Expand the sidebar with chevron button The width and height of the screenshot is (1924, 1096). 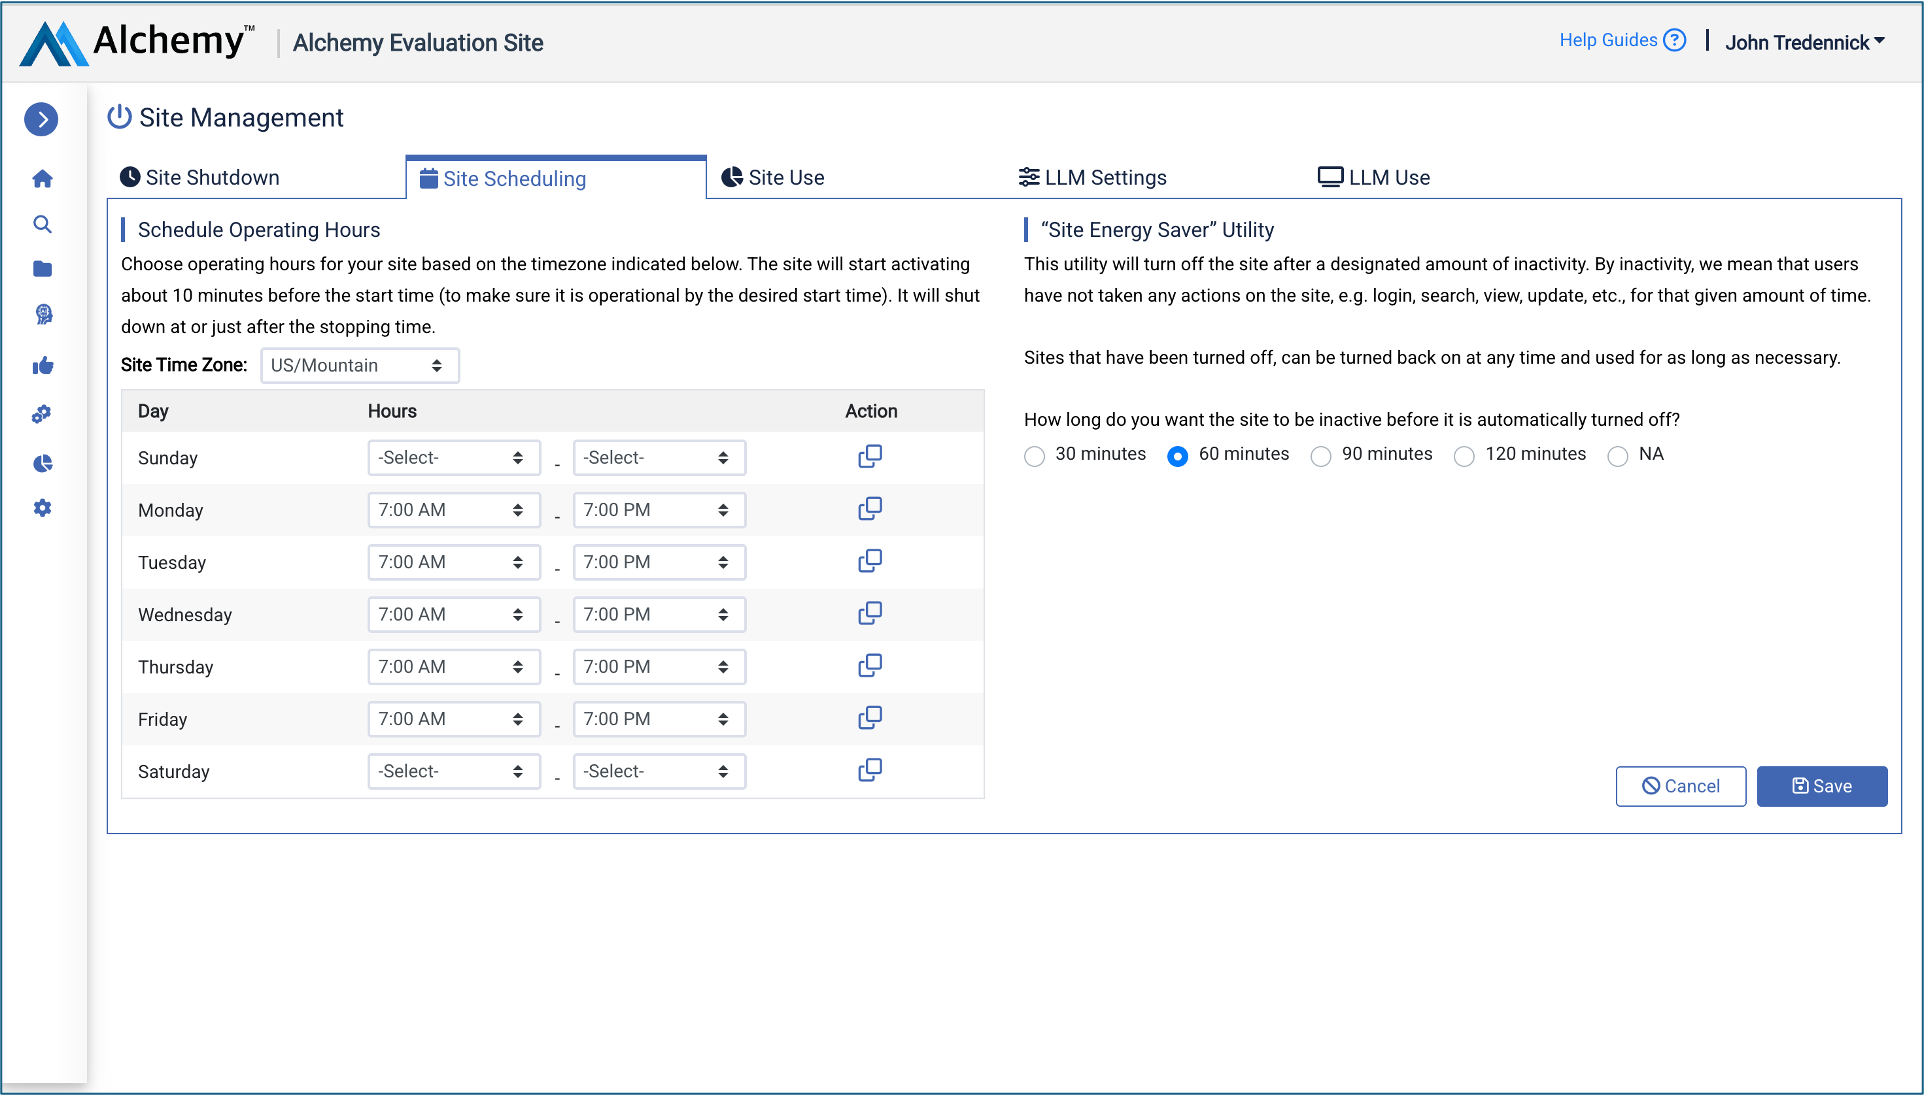pos(41,119)
